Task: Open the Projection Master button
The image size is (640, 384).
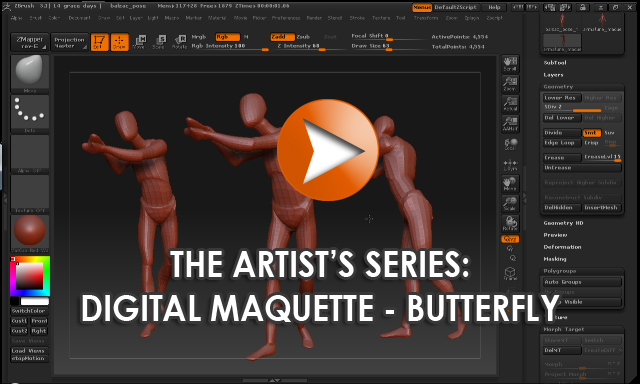Action: [x=69, y=42]
